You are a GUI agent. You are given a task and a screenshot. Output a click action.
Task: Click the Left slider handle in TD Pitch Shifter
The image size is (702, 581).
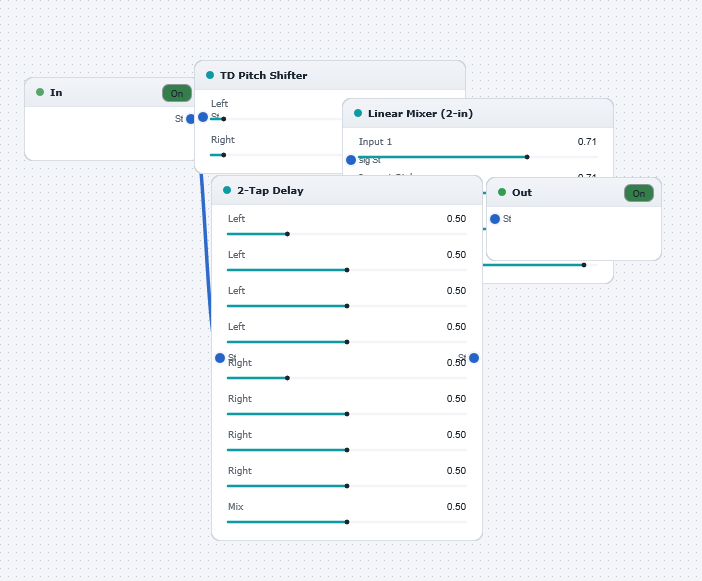[223, 119]
